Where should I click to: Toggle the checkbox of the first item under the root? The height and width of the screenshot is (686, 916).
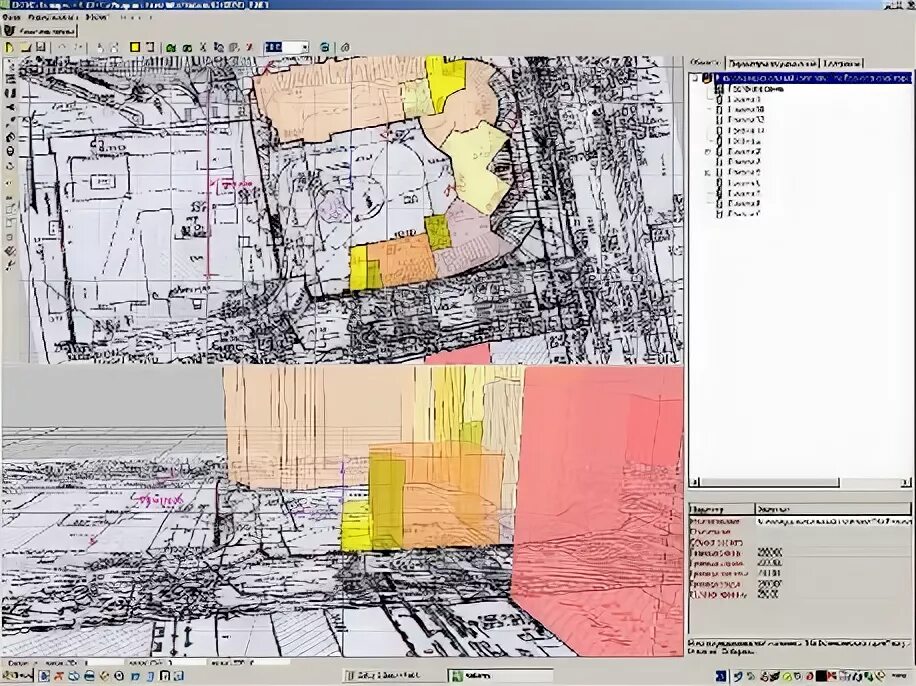tap(719, 89)
